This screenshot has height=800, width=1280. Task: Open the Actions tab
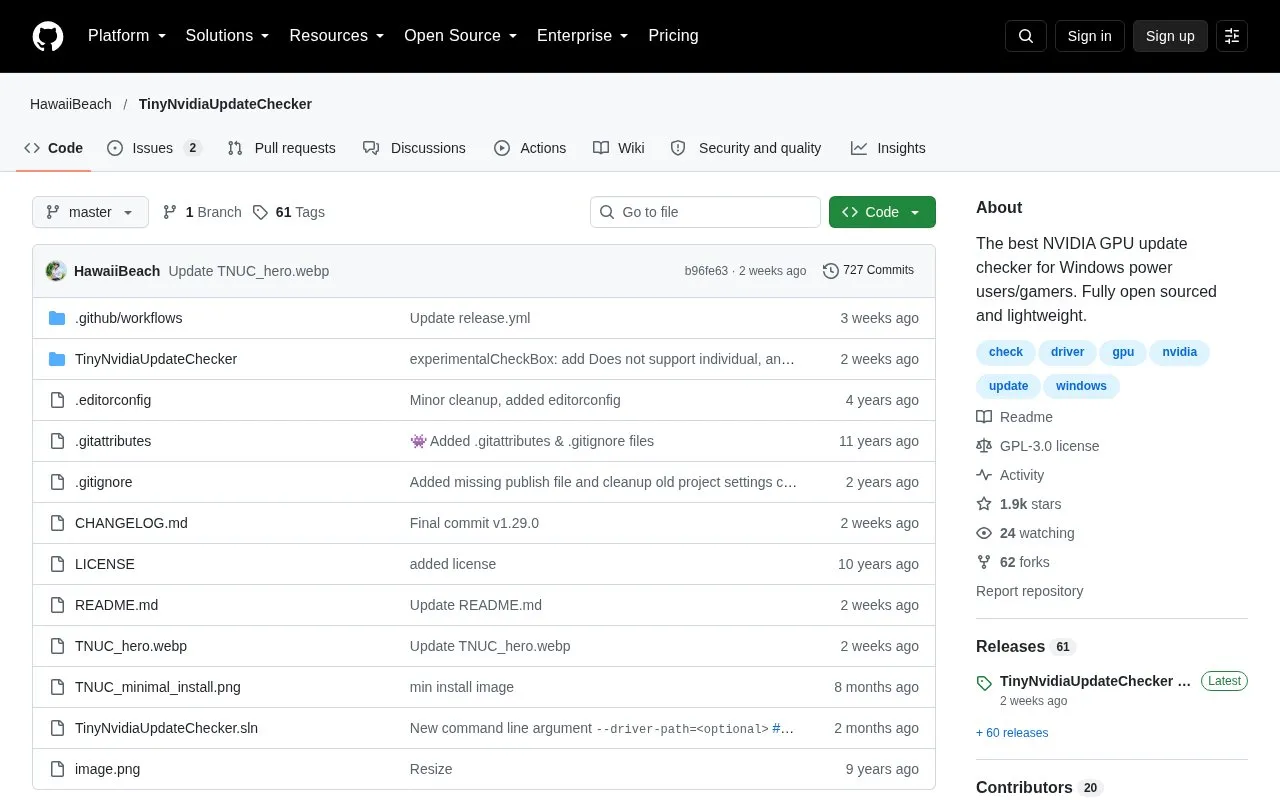tap(530, 148)
